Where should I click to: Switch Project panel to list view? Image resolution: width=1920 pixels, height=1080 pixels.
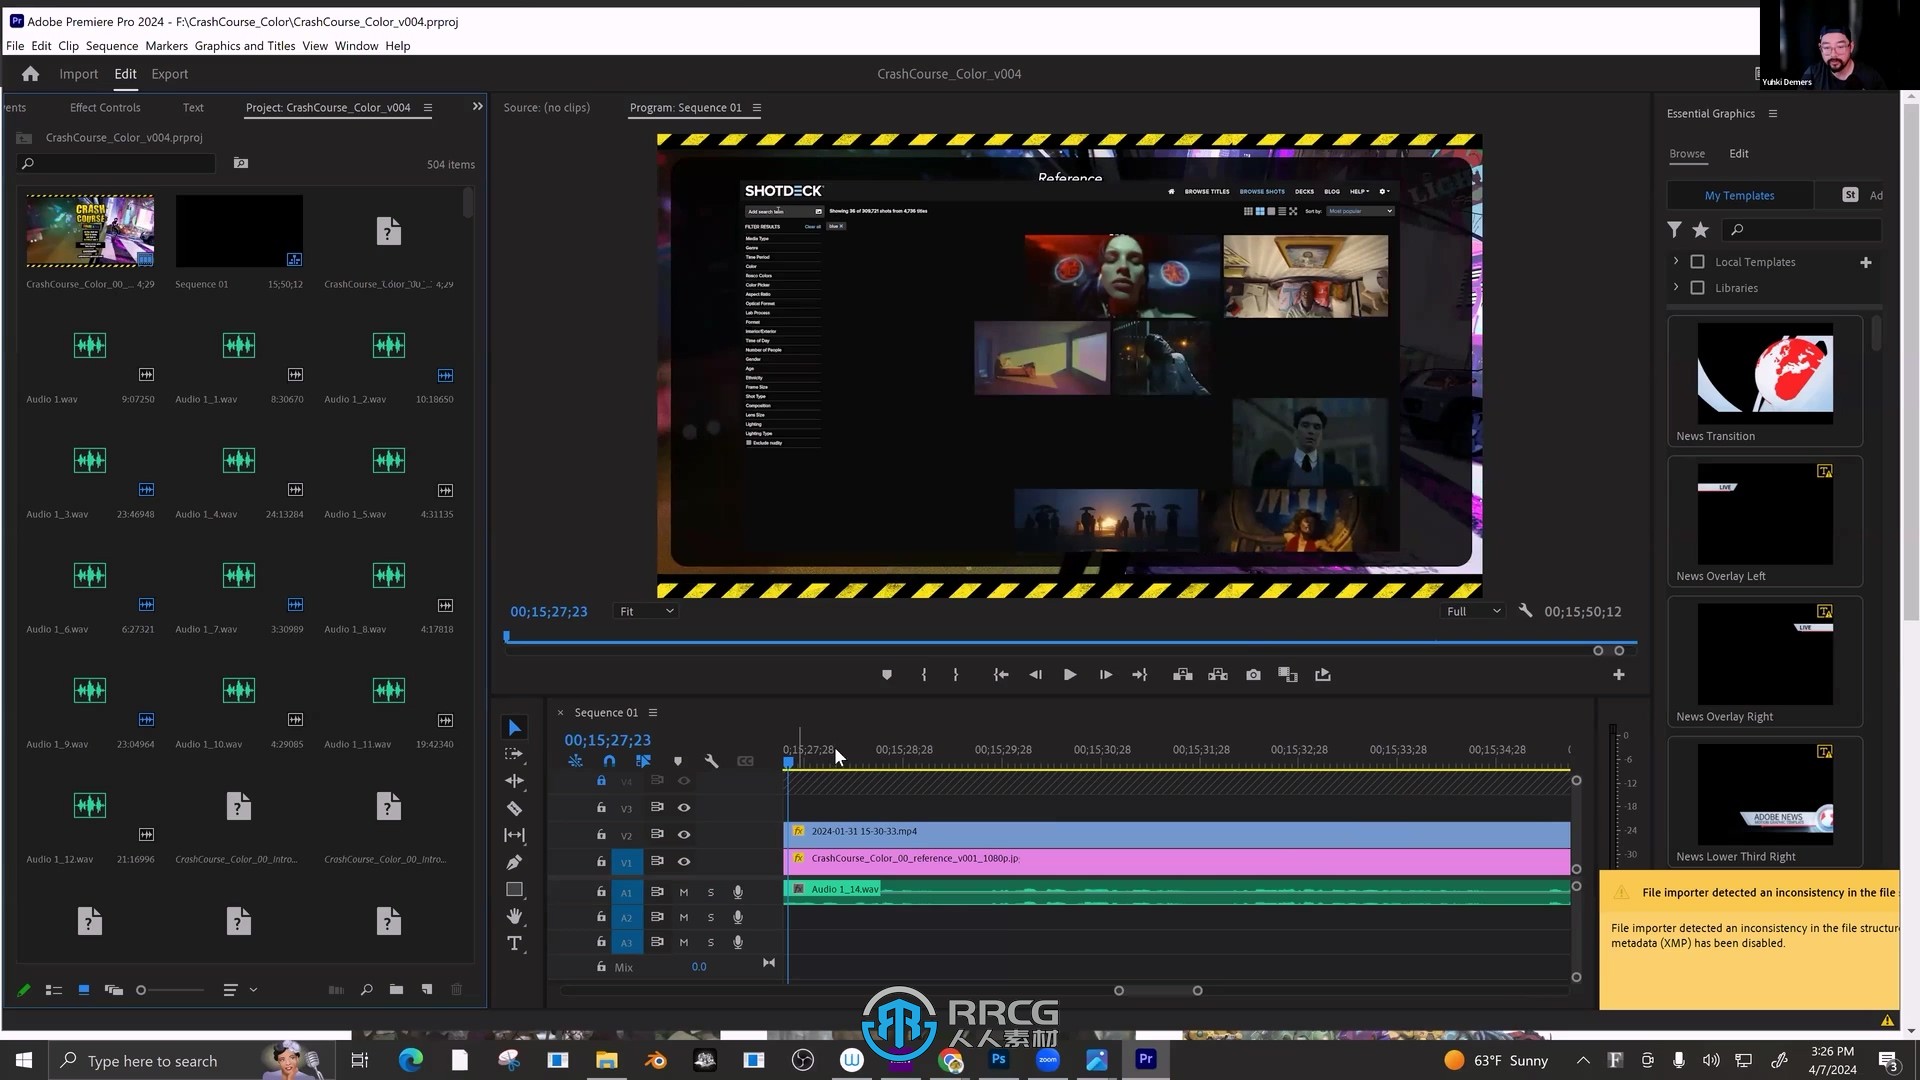pos(53,990)
